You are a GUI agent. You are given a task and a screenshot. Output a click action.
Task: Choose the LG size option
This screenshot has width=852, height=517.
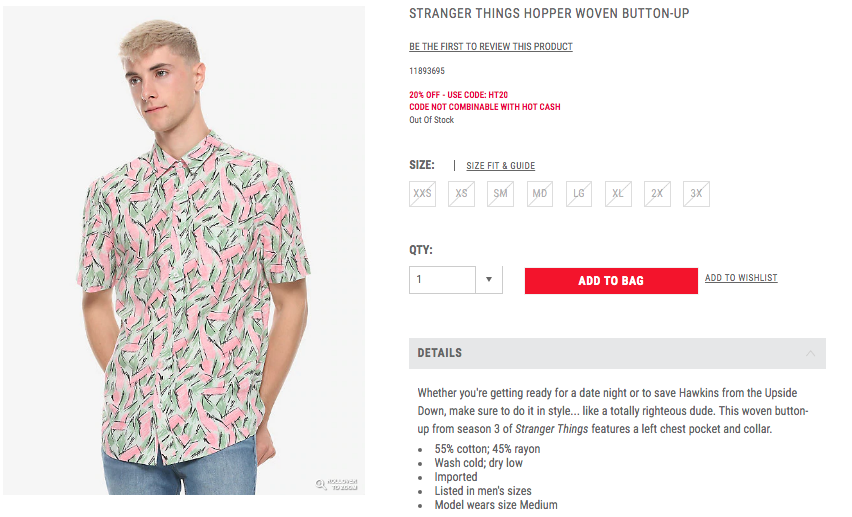coord(579,193)
